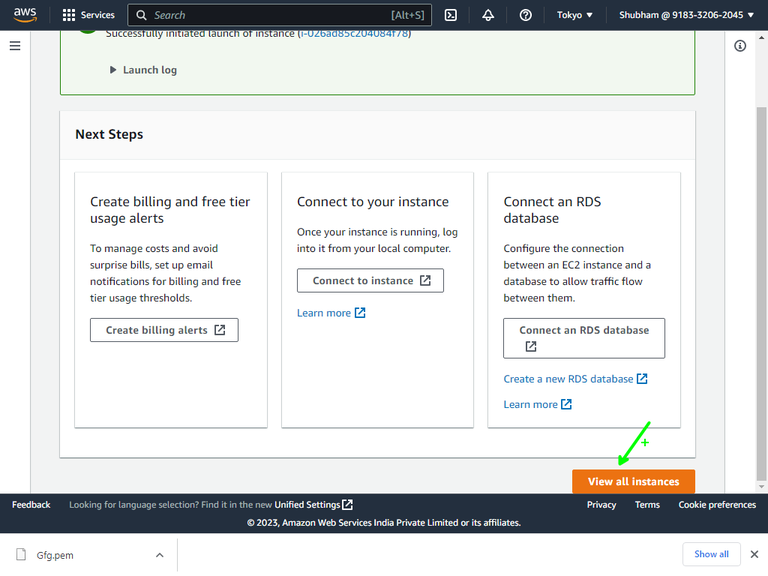Open the help question mark menu
The height and width of the screenshot is (576, 768).
pos(526,15)
